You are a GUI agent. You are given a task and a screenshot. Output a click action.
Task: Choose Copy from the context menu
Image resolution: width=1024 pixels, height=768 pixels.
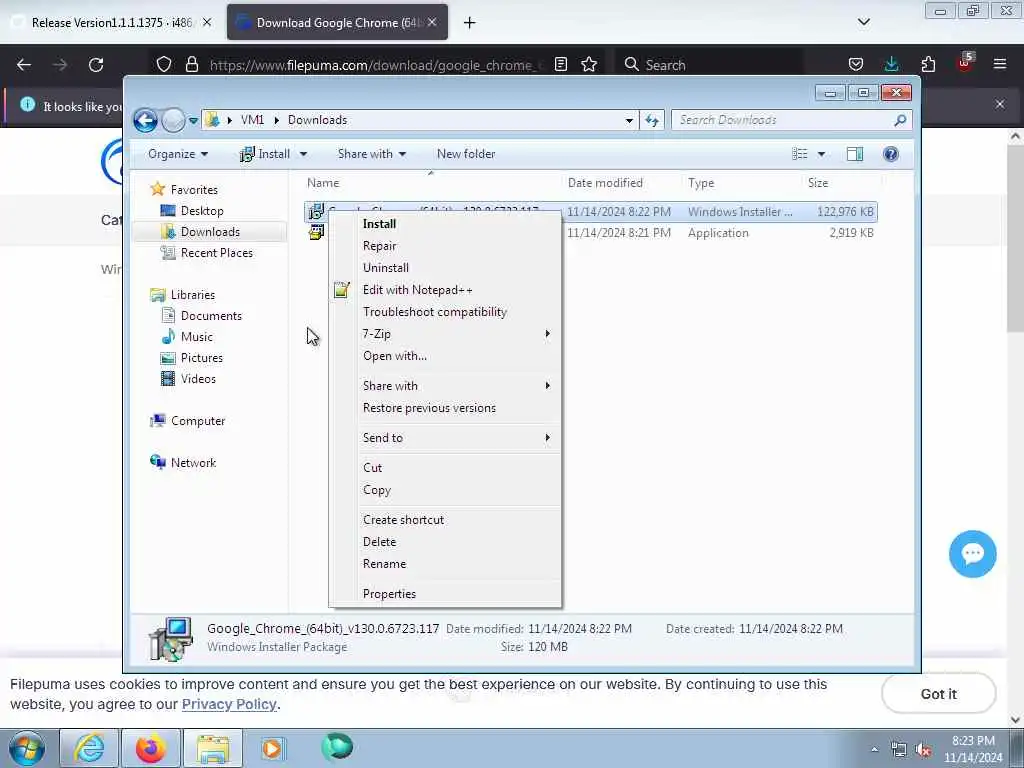pos(445,490)
